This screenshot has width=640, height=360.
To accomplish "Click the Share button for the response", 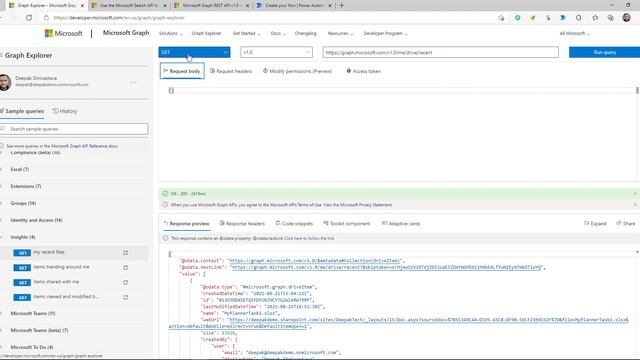I will point(626,224).
